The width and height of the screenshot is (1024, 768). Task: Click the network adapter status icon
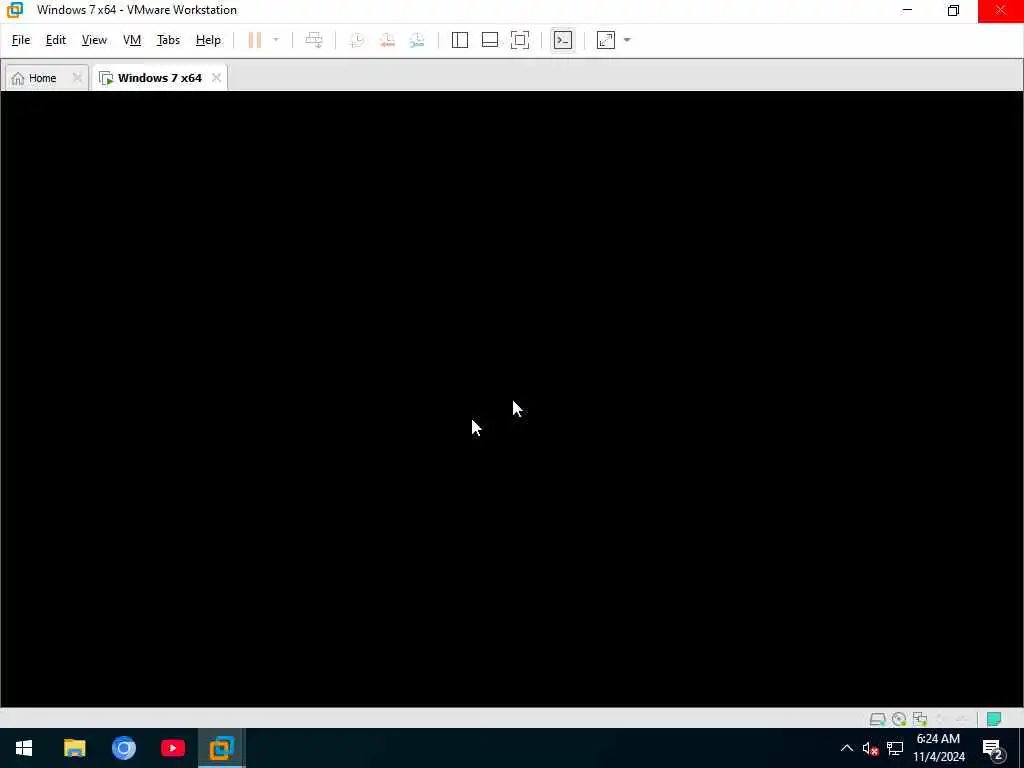920,719
